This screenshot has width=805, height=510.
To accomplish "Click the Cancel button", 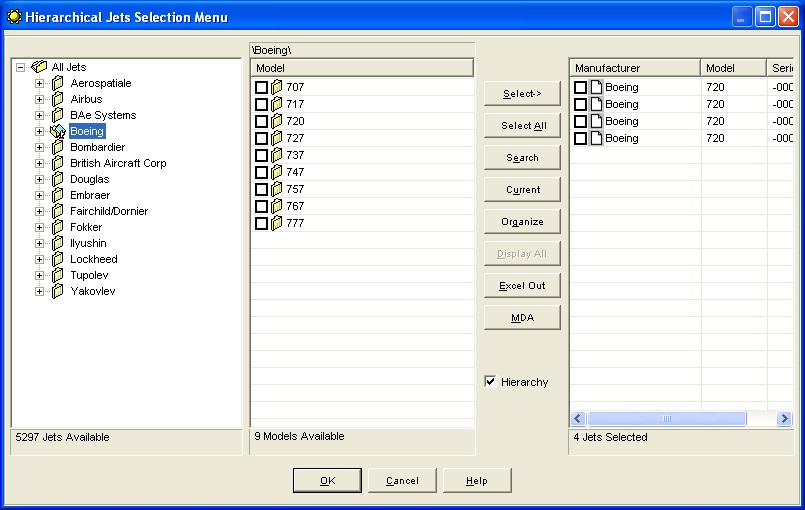I will pos(402,481).
